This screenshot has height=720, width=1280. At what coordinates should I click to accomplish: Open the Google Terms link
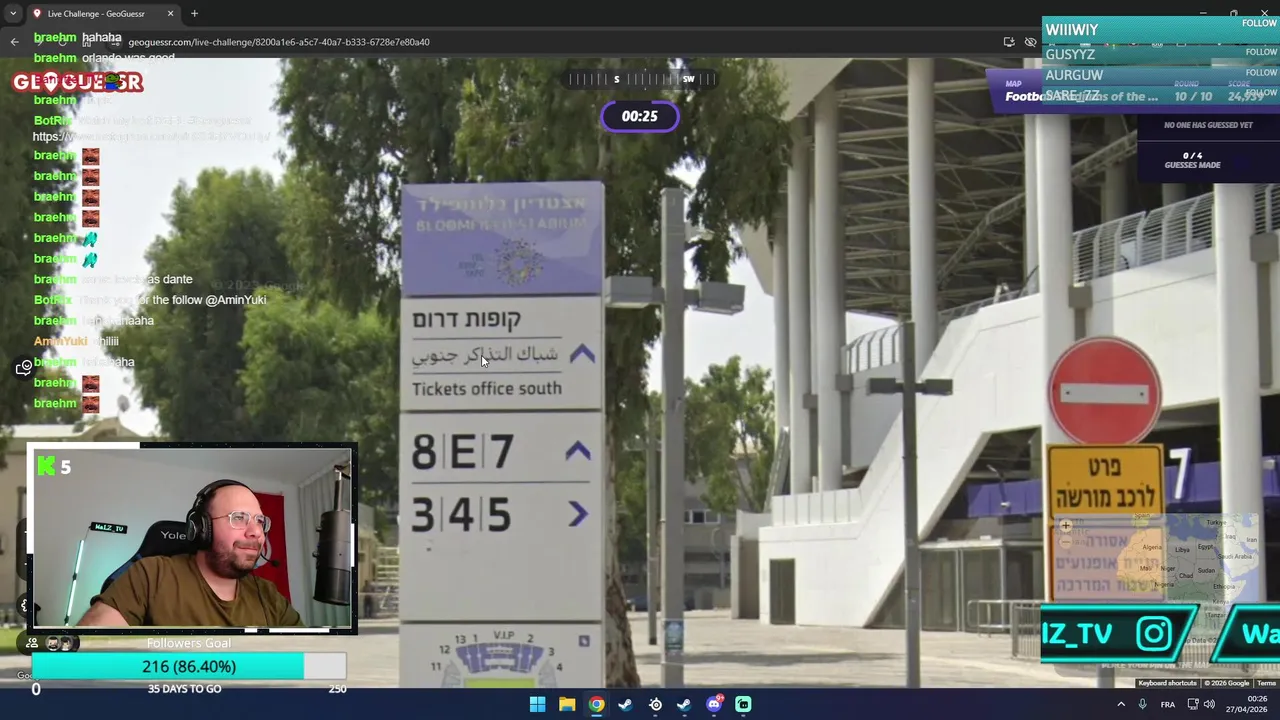(1266, 683)
